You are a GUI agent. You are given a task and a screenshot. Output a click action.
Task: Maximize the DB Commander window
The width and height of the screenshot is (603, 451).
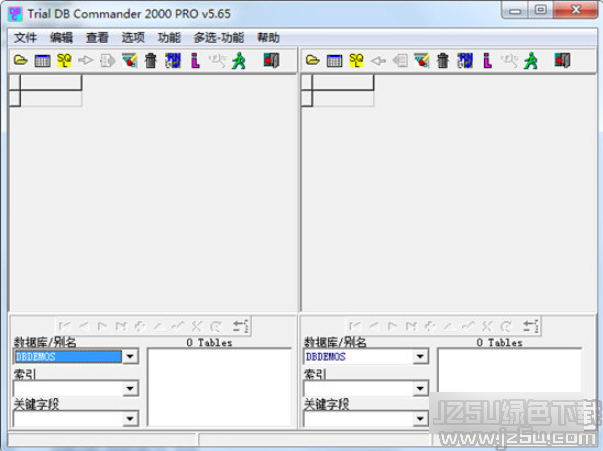pos(541,10)
